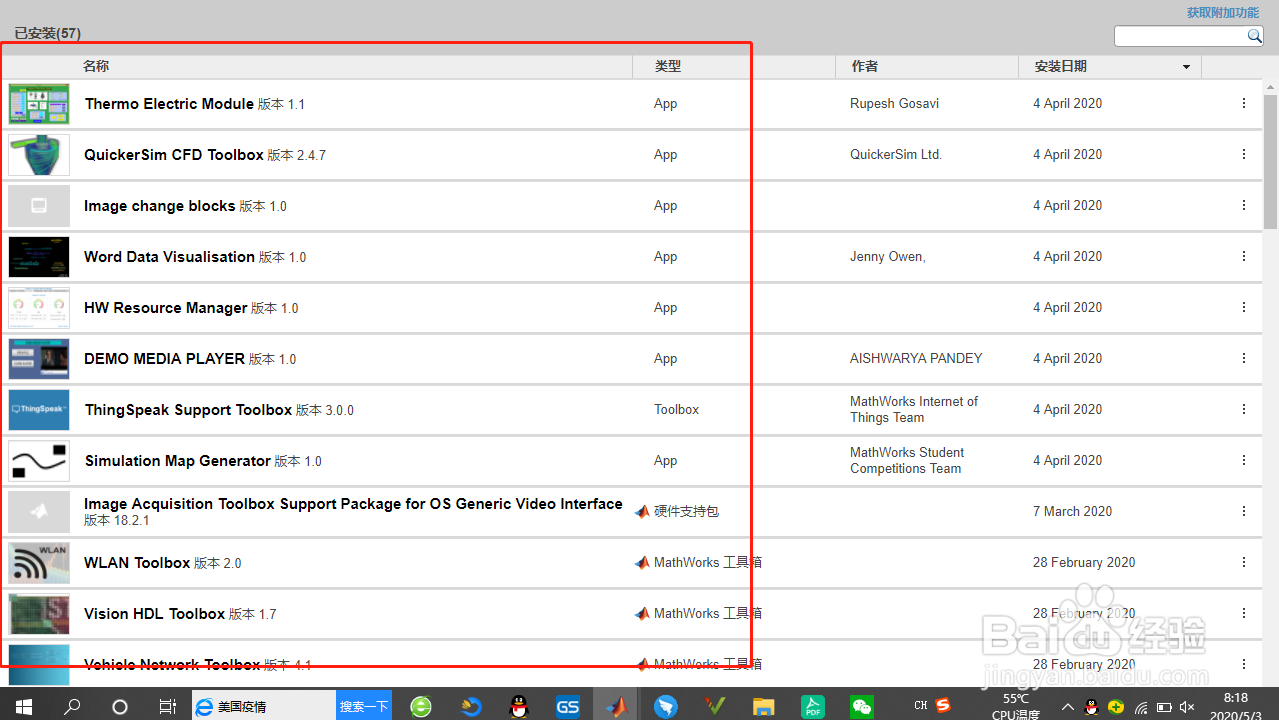Select the HW Resource Manager name
Viewport: 1279px width, 720px height.
click(165, 308)
